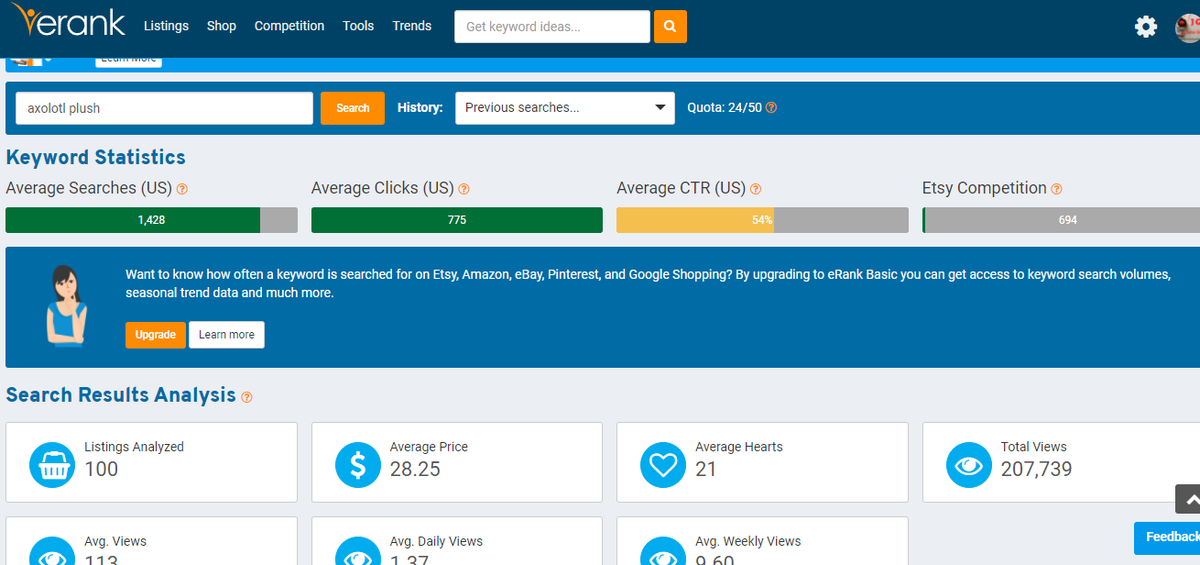The height and width of the screenshot is (565, 1200).
Task: Click help icon beside Average Clicks (US)
Action: tap(464, 189)
